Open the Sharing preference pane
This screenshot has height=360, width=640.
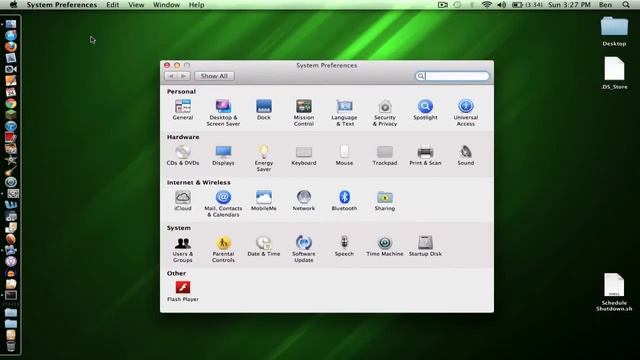click(x=384, y=200)
